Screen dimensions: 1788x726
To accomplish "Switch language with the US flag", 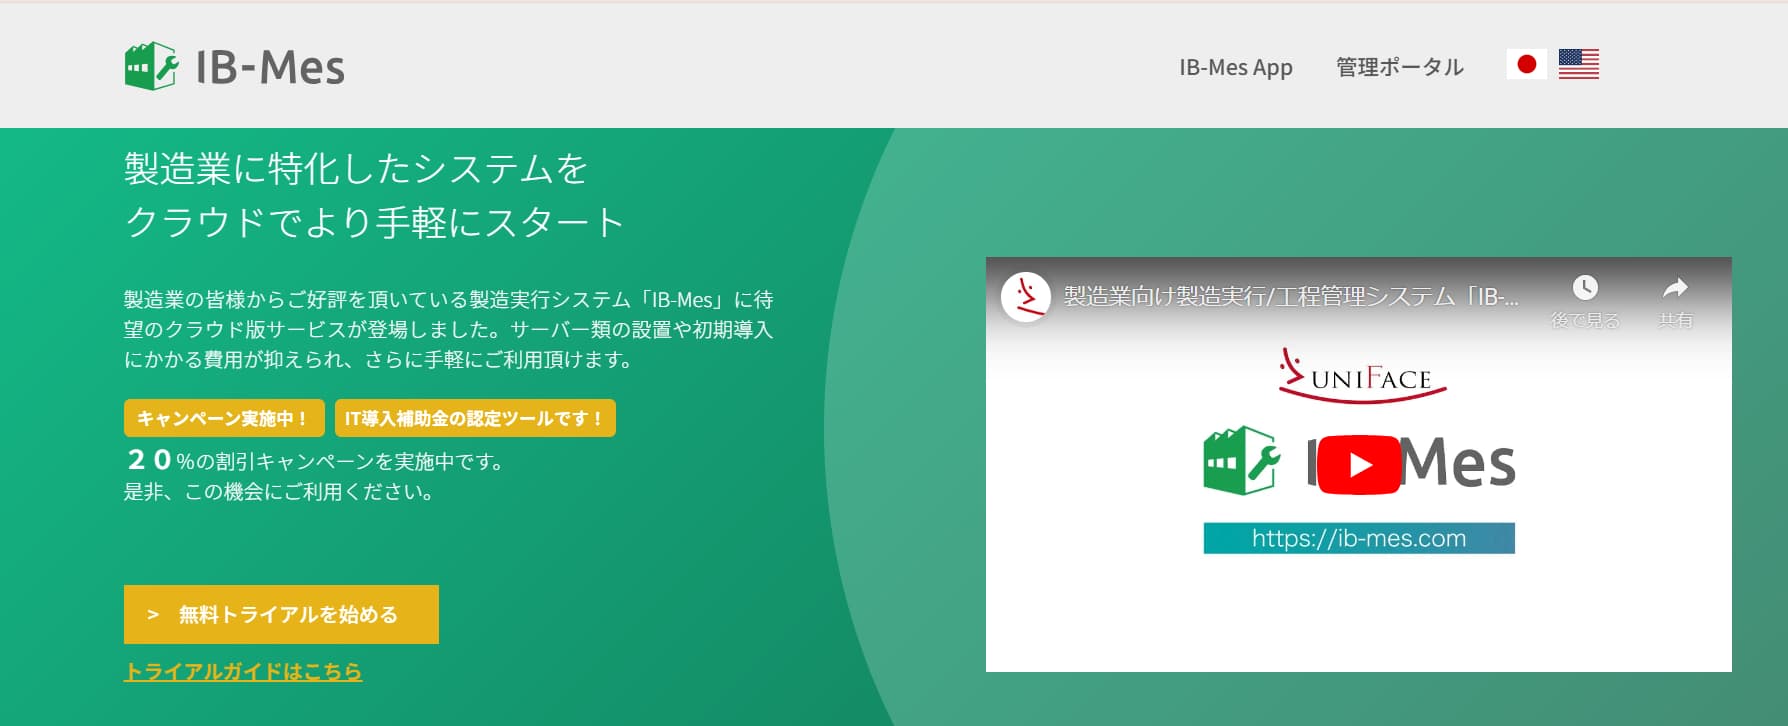I will 1578,64.
